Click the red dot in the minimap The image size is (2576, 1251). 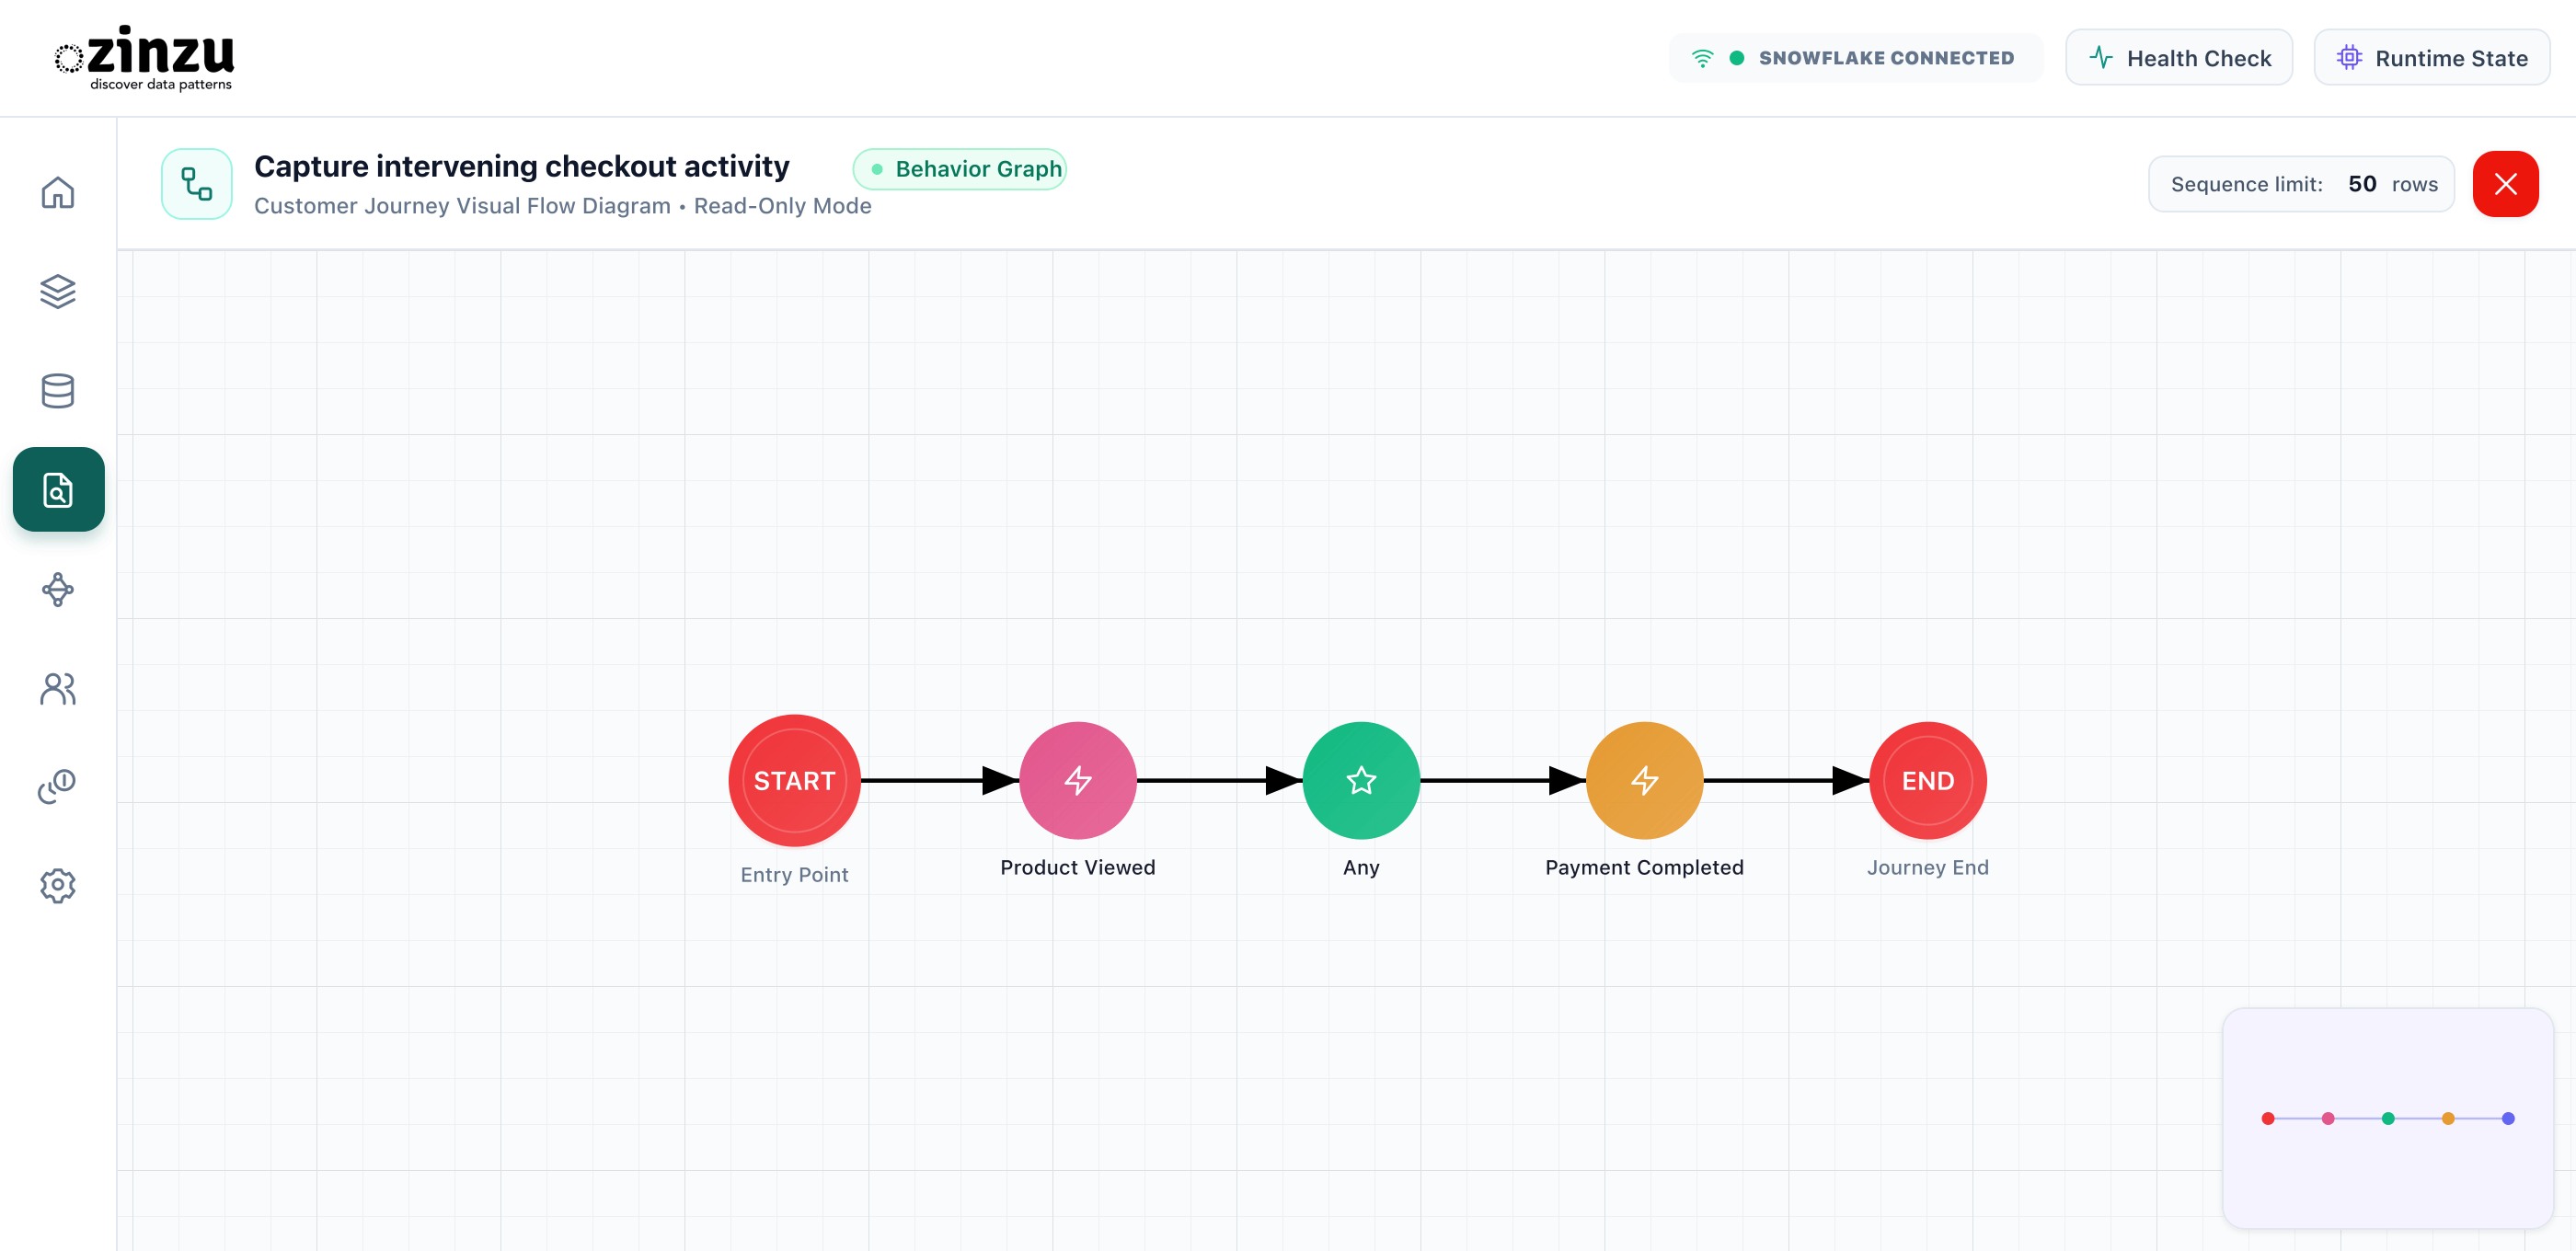[x=2268, y=1118]
